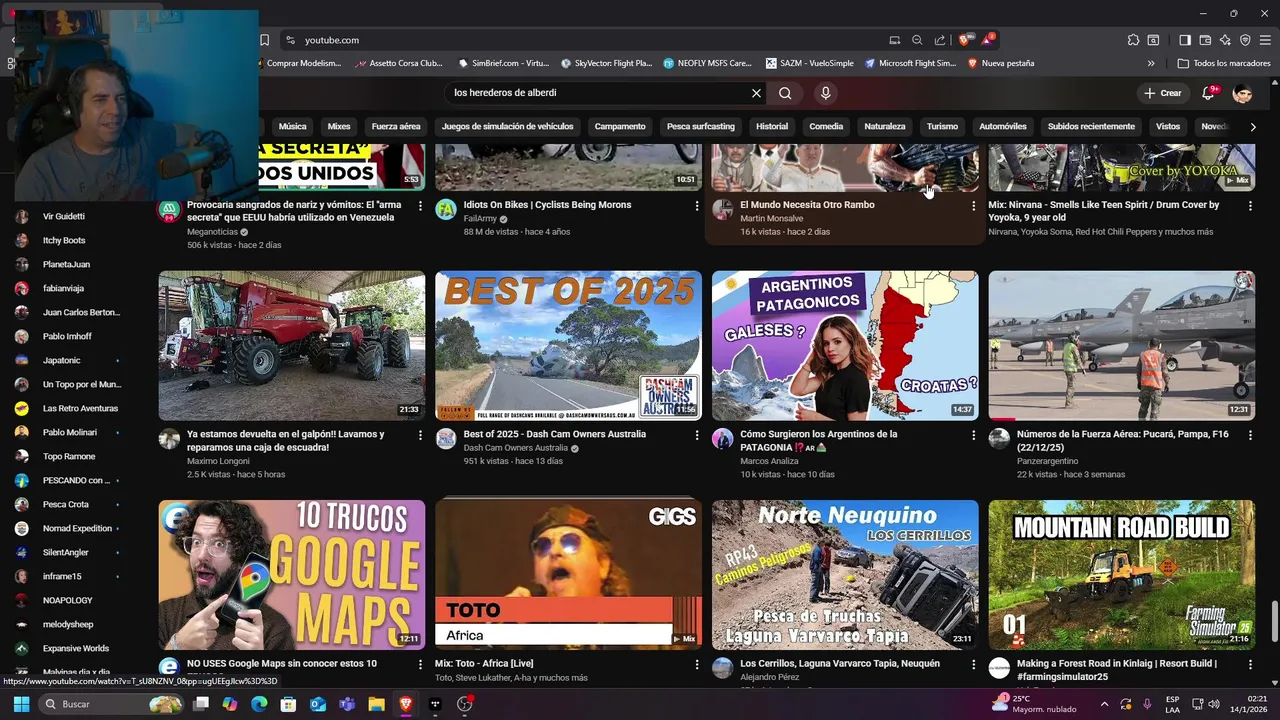Share this page from address bar

click(940, 40)
